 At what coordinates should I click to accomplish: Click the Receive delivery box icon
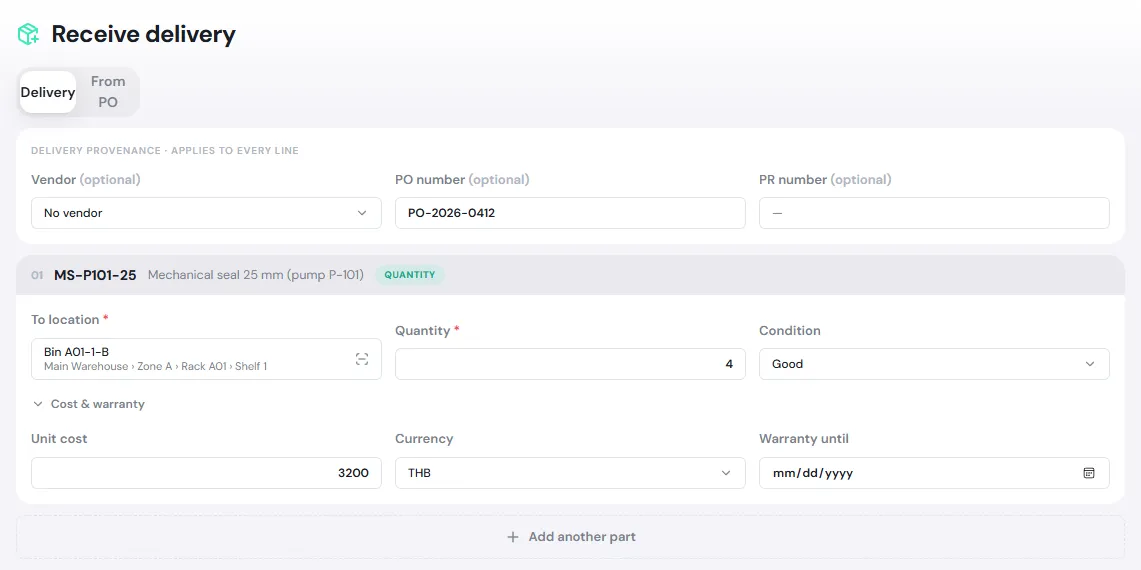[29, 34]
